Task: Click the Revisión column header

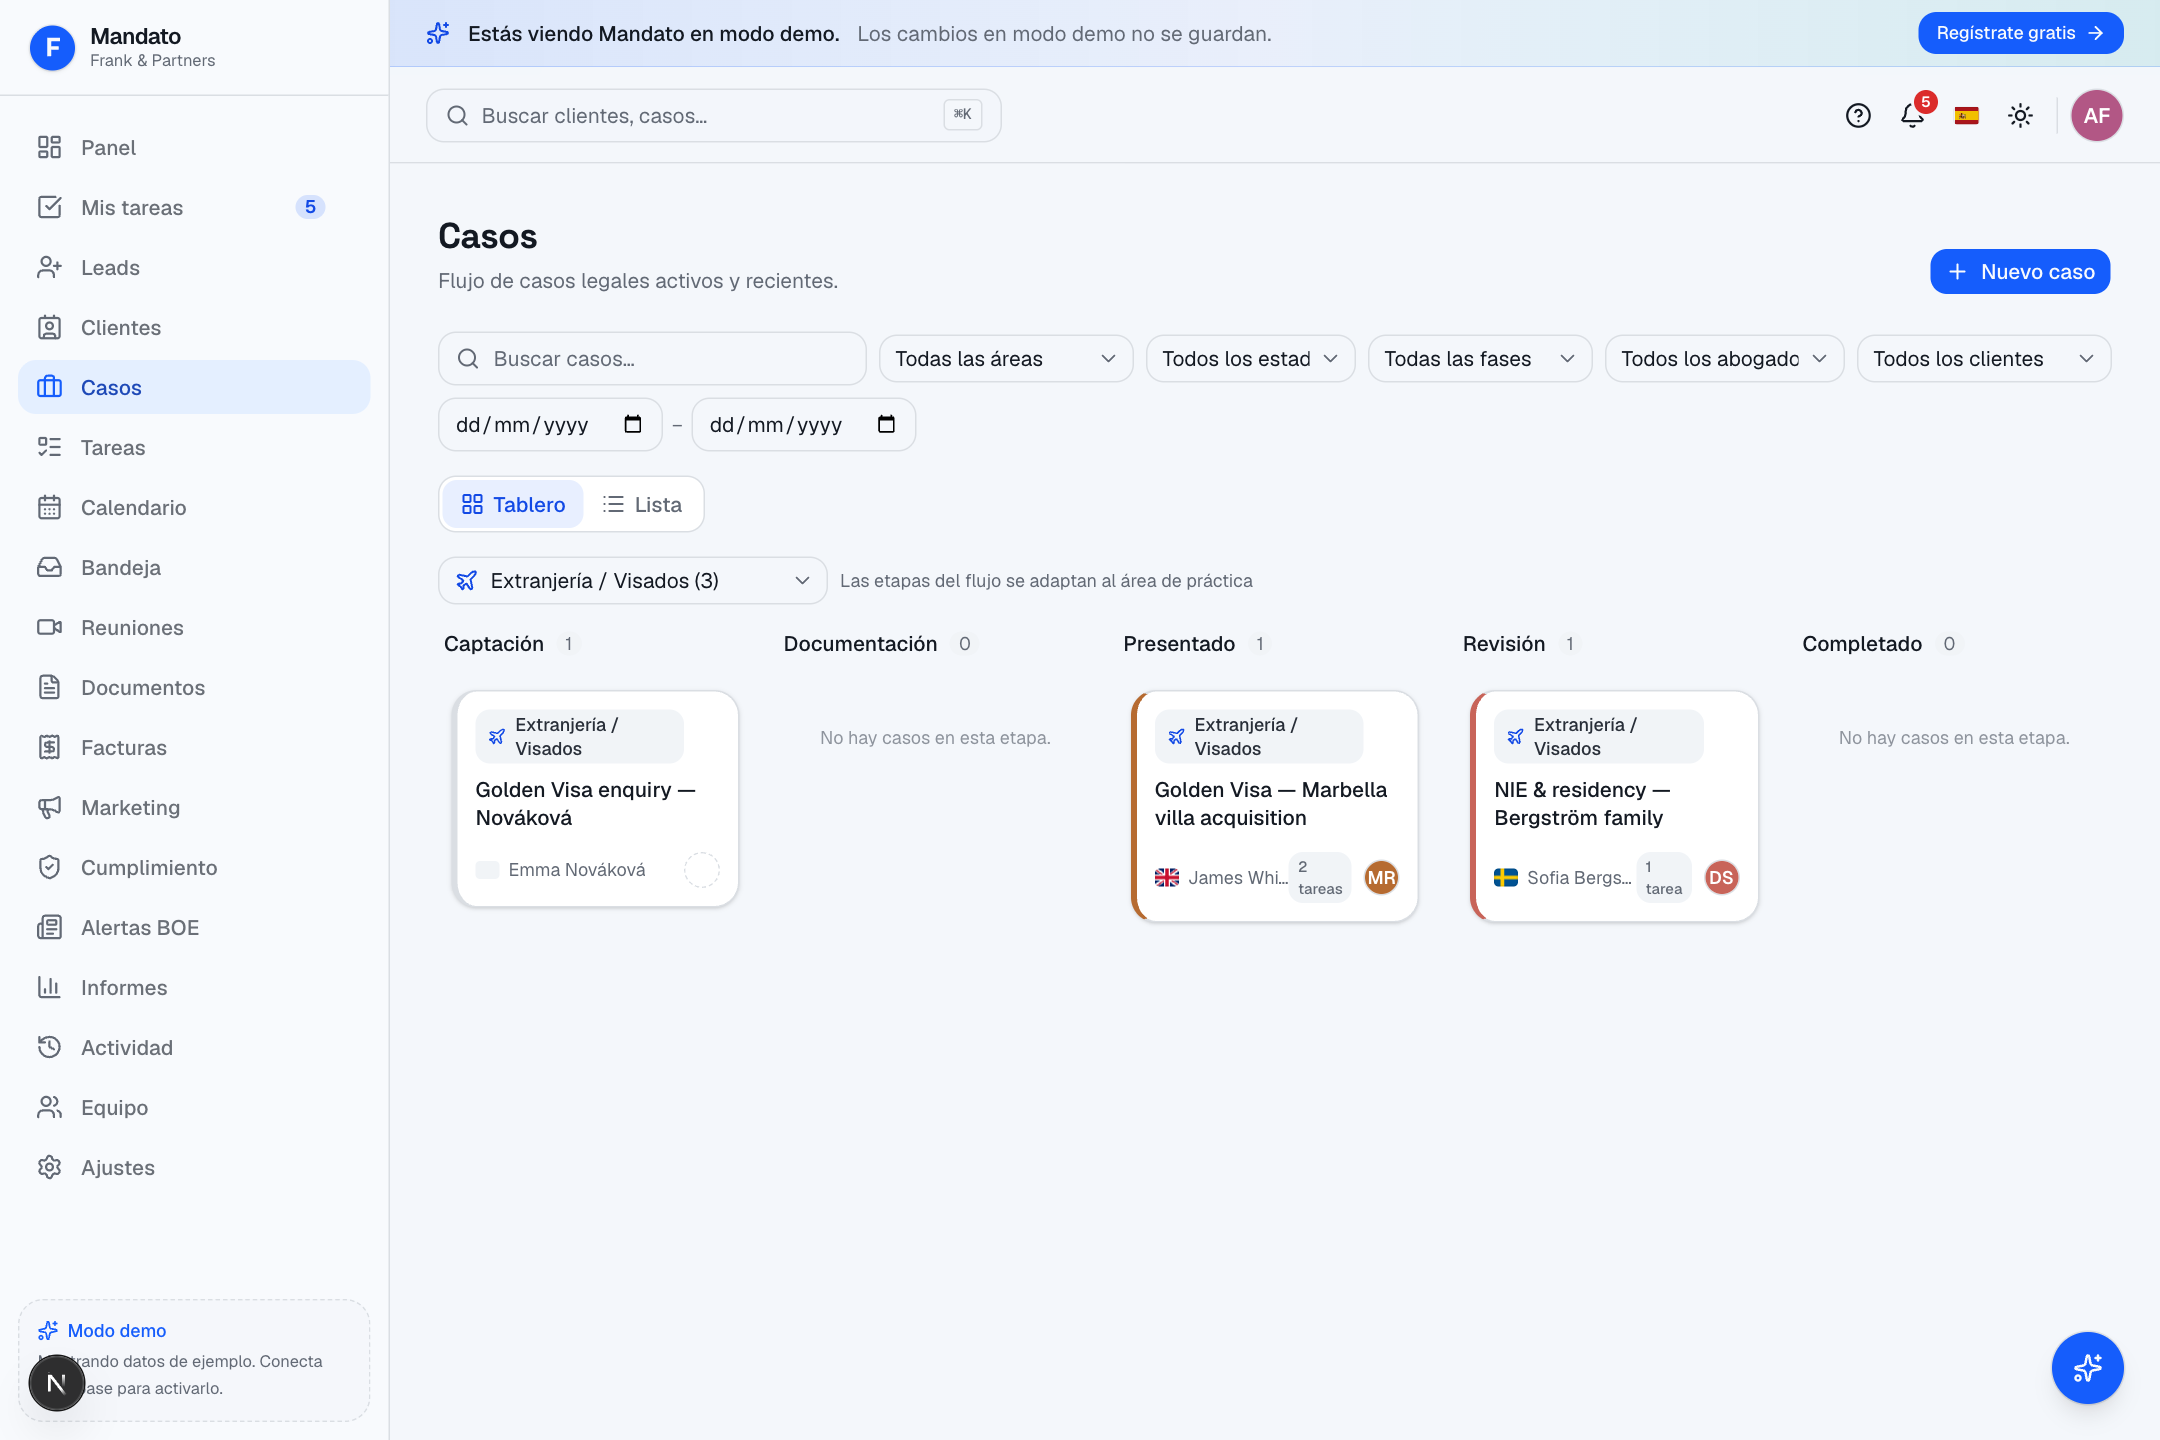Action: coord(1503,643)
